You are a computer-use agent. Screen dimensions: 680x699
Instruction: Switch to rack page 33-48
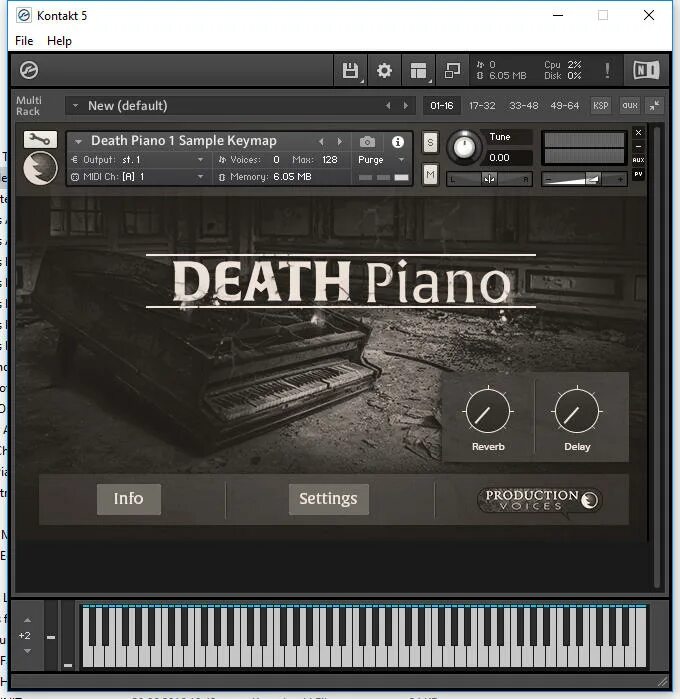(x=523, y=106)
